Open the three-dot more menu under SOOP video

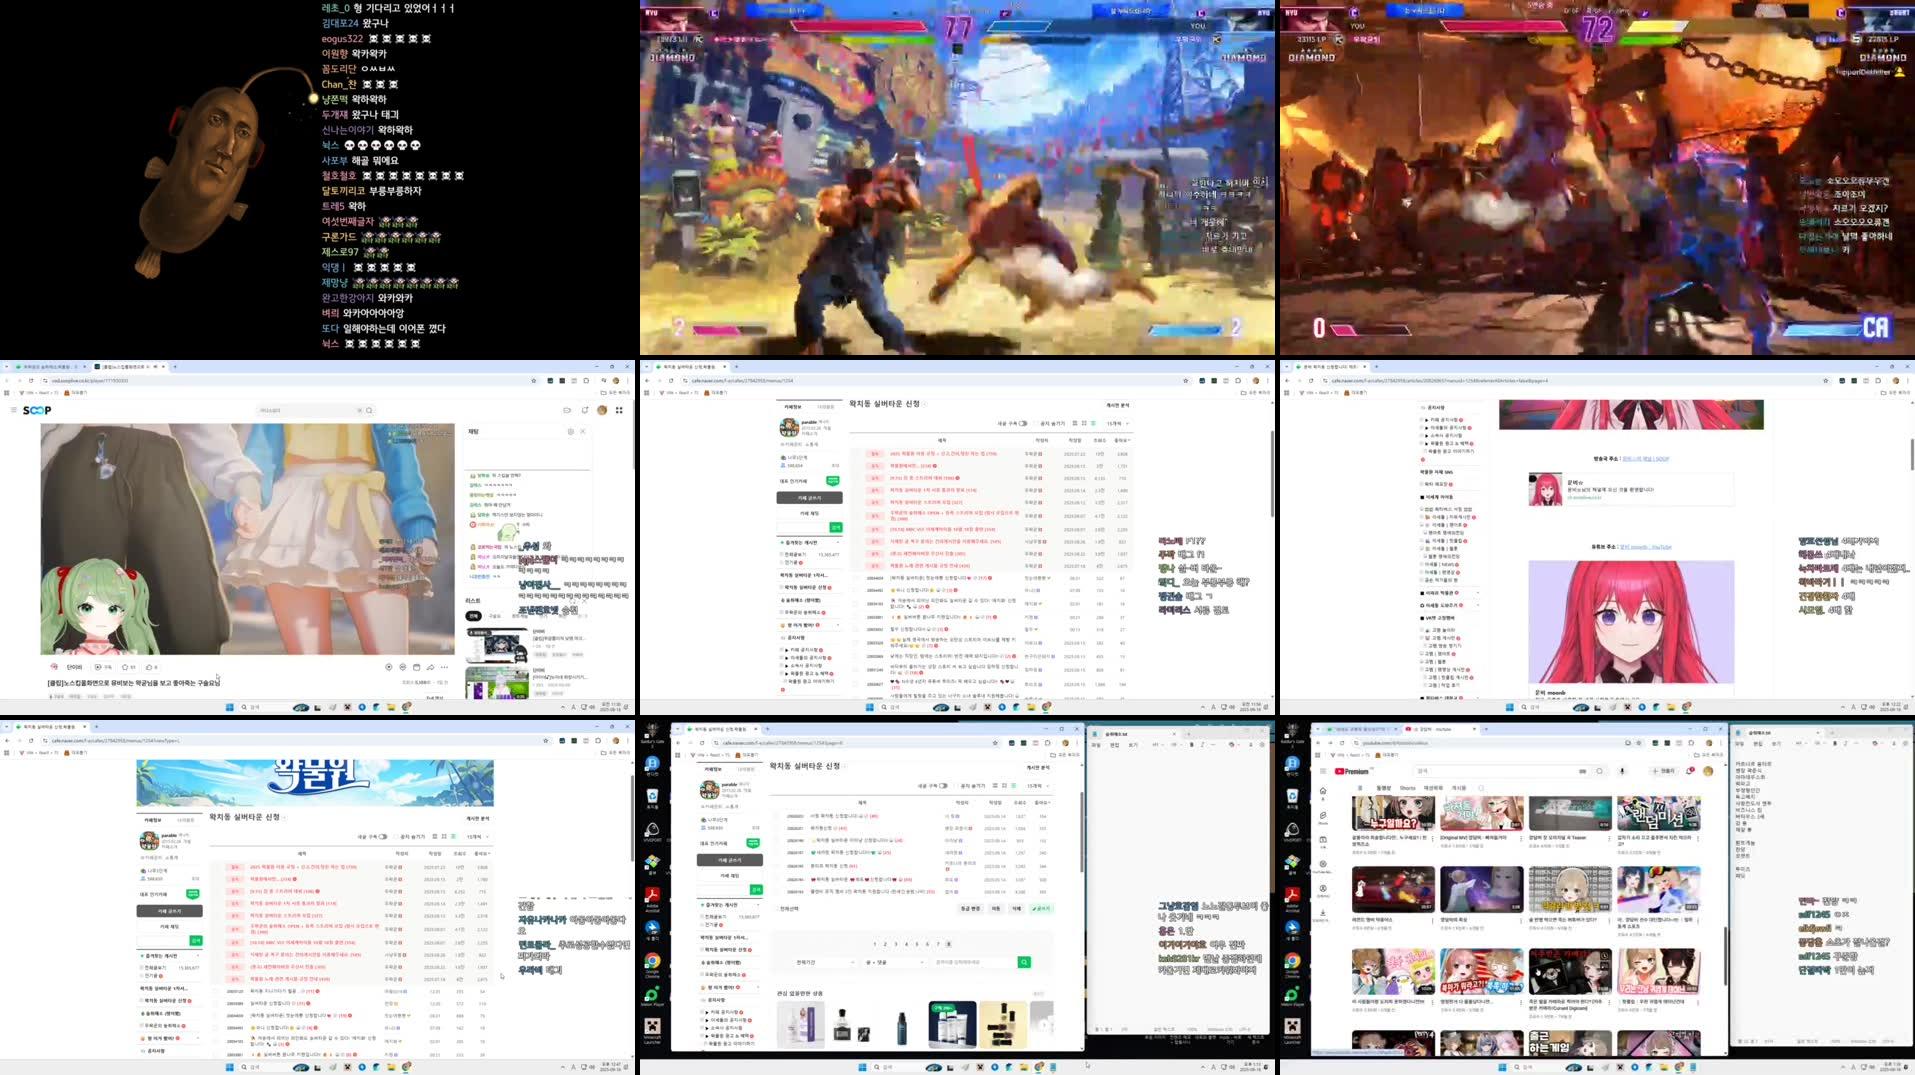pyautogui.click(x=444, y=667)
